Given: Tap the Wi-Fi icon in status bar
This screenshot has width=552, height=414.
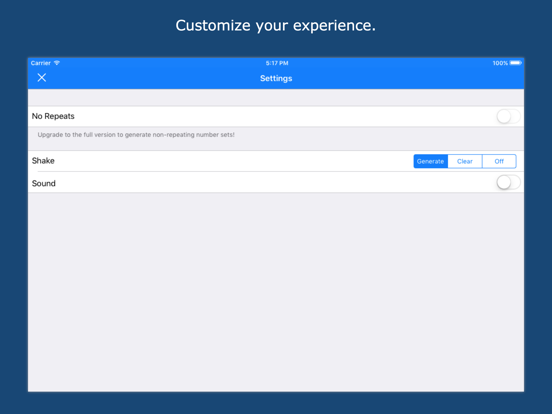Looking at the screenshot, I should 57,63.
